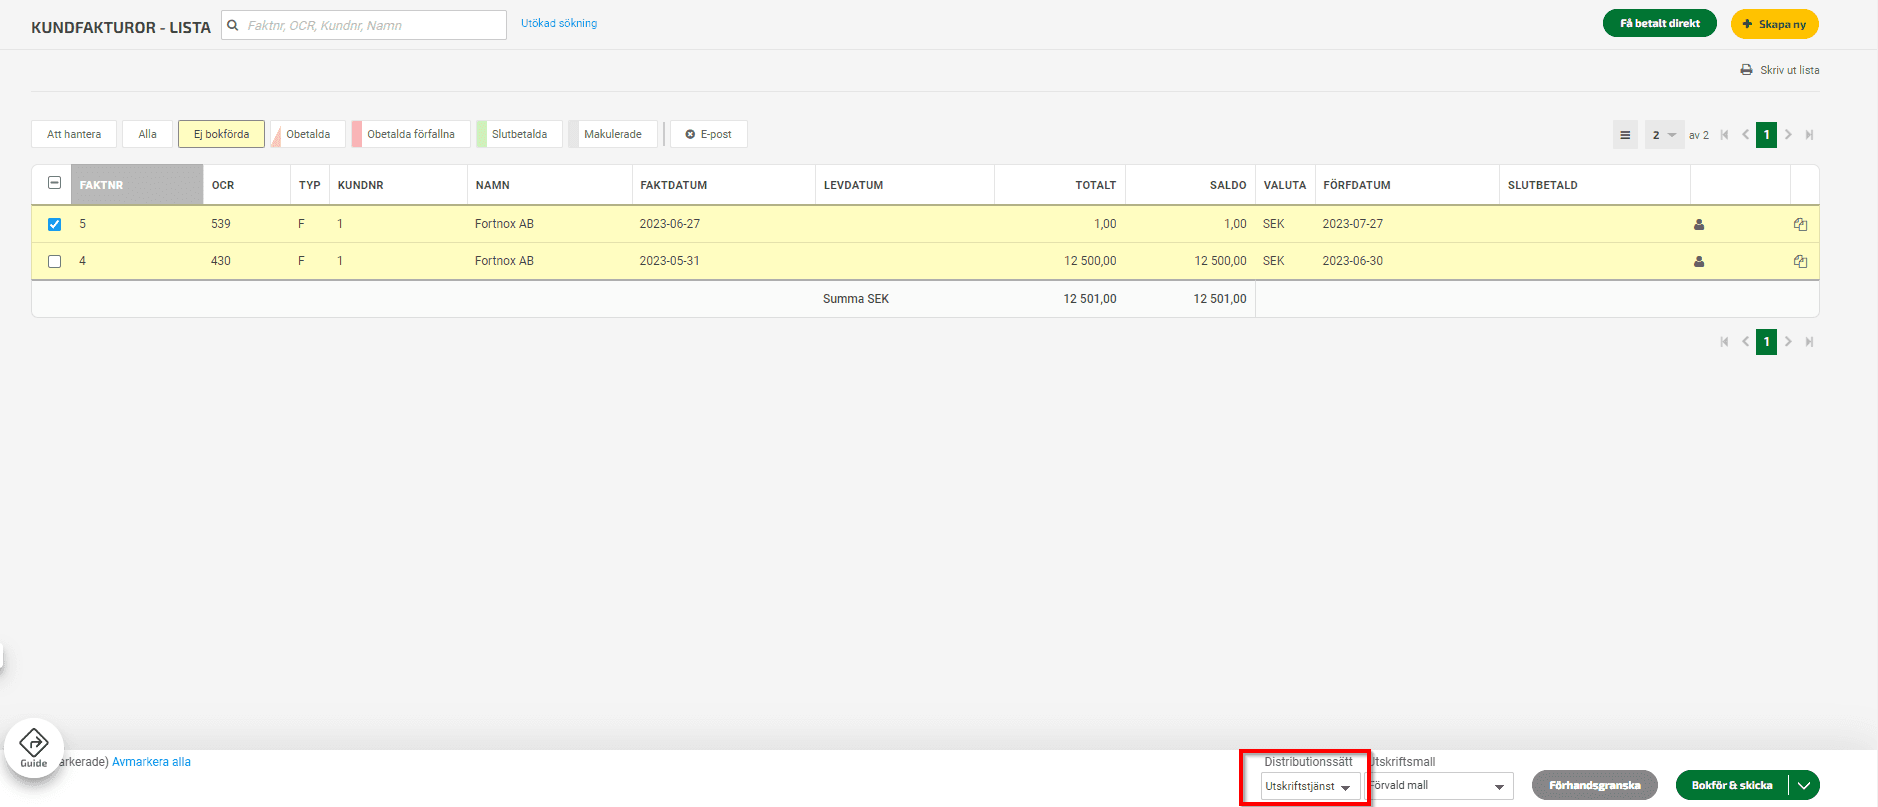
Task: Click the Skriv ut lista link
Action: (x=1790, y=70)
